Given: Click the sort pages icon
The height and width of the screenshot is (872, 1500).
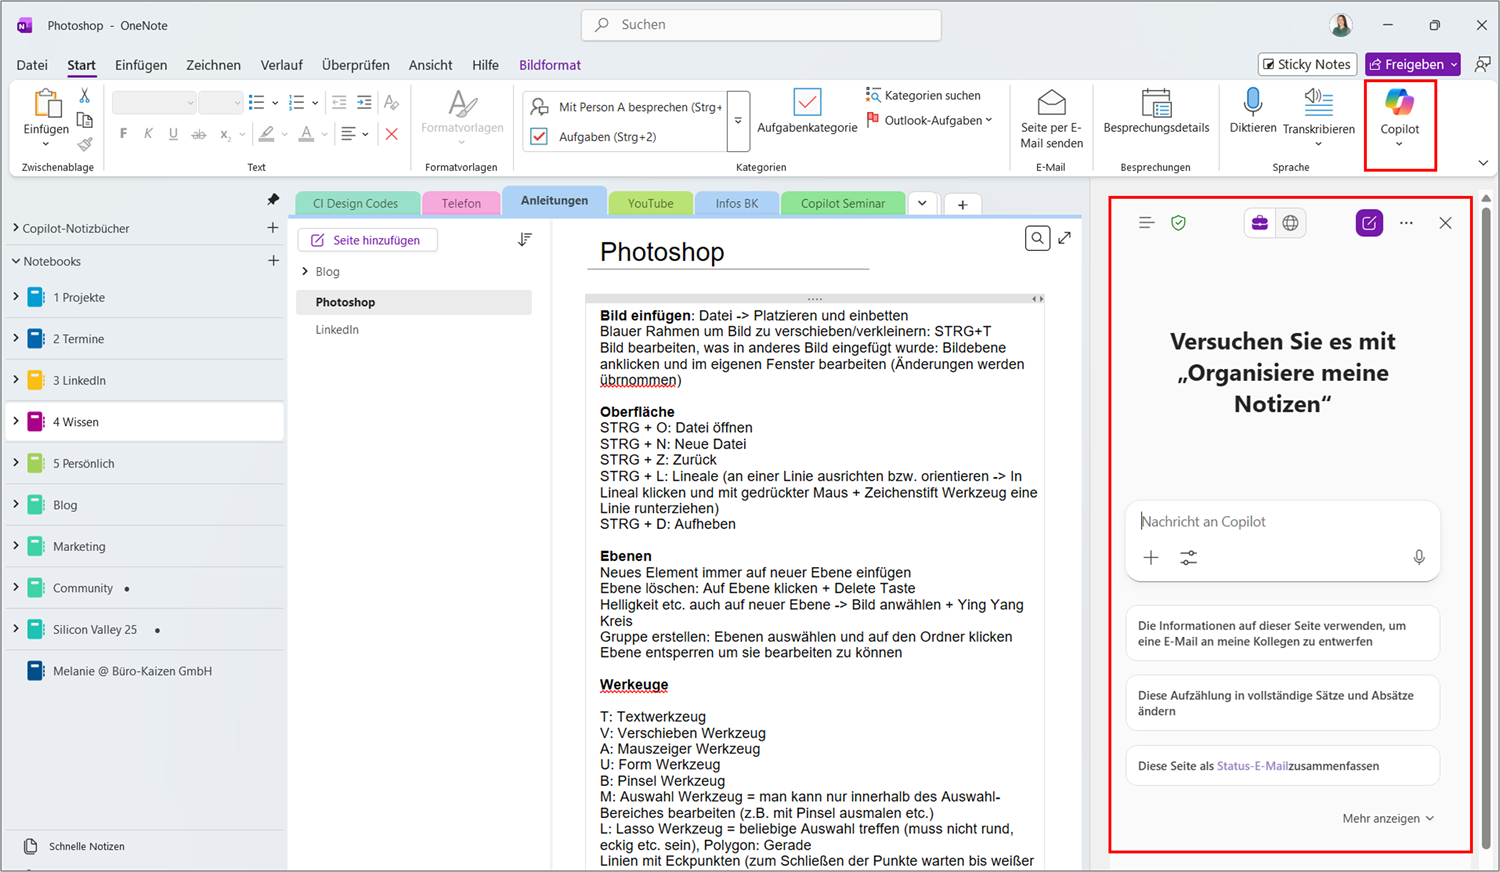Looking at the screenshot, I should coord(525,240).
